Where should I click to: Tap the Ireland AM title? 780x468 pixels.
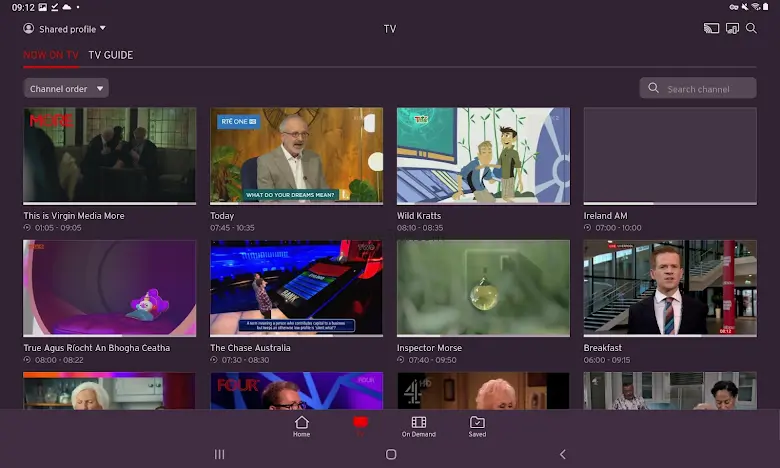605,216
